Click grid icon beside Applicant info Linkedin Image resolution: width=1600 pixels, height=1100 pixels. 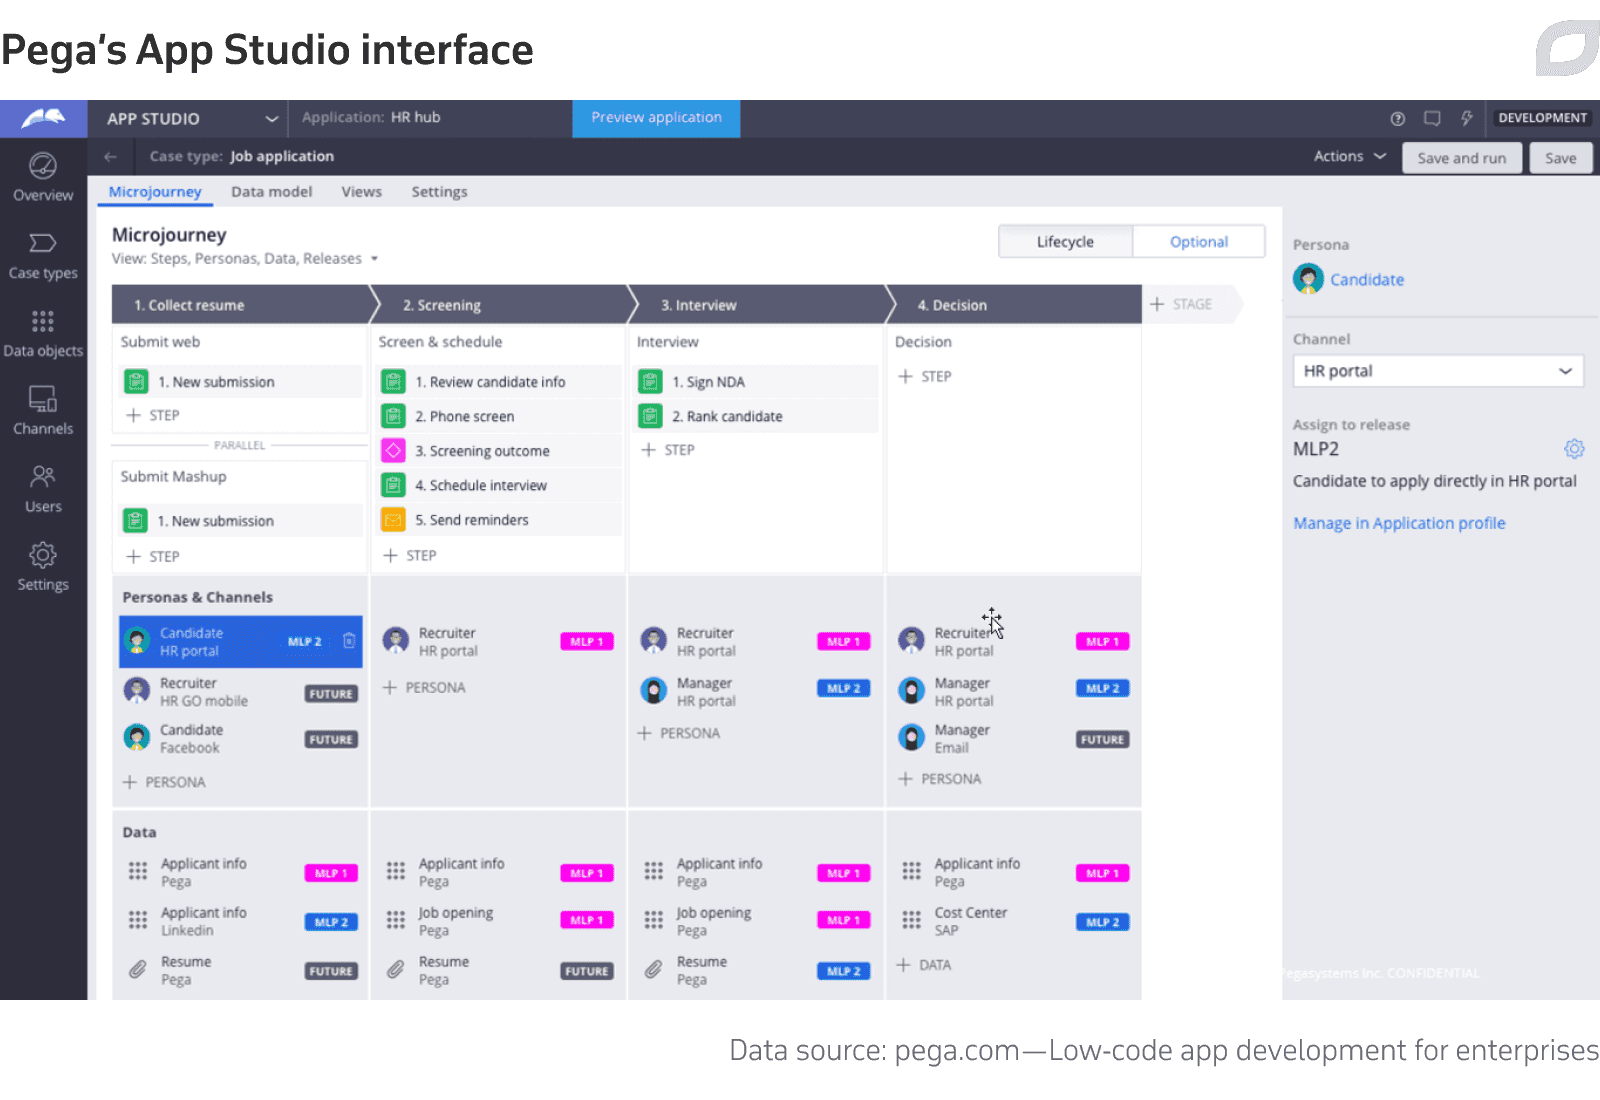pos(138,920)
